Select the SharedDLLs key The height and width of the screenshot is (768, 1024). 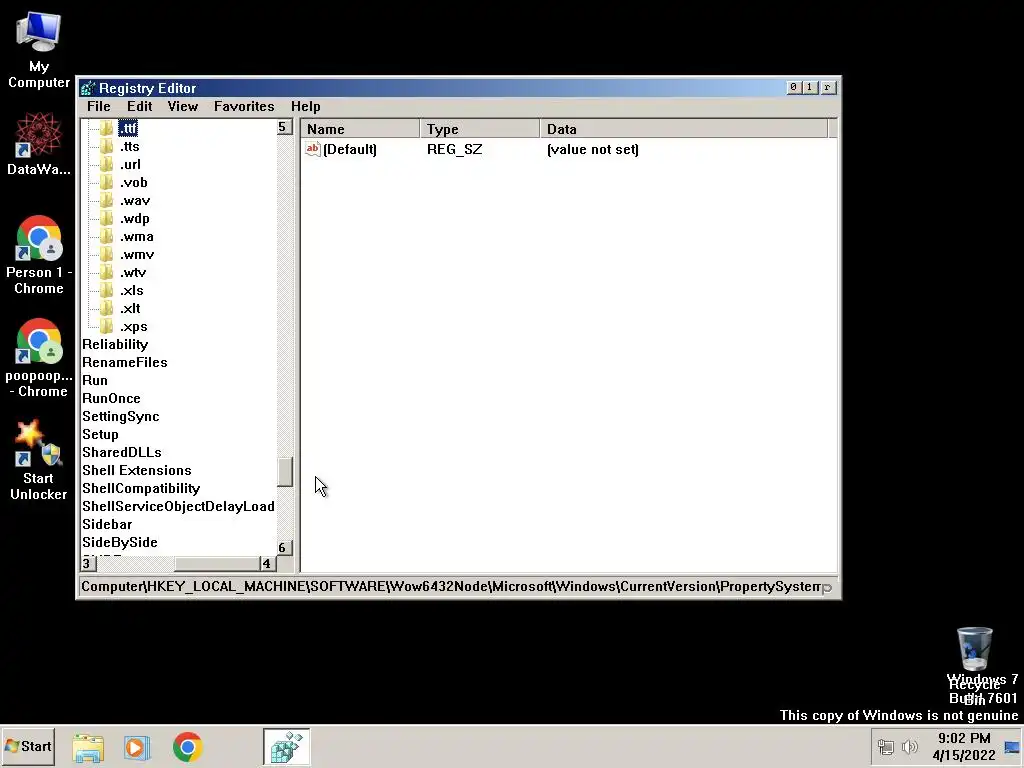[x=121, y=452]
